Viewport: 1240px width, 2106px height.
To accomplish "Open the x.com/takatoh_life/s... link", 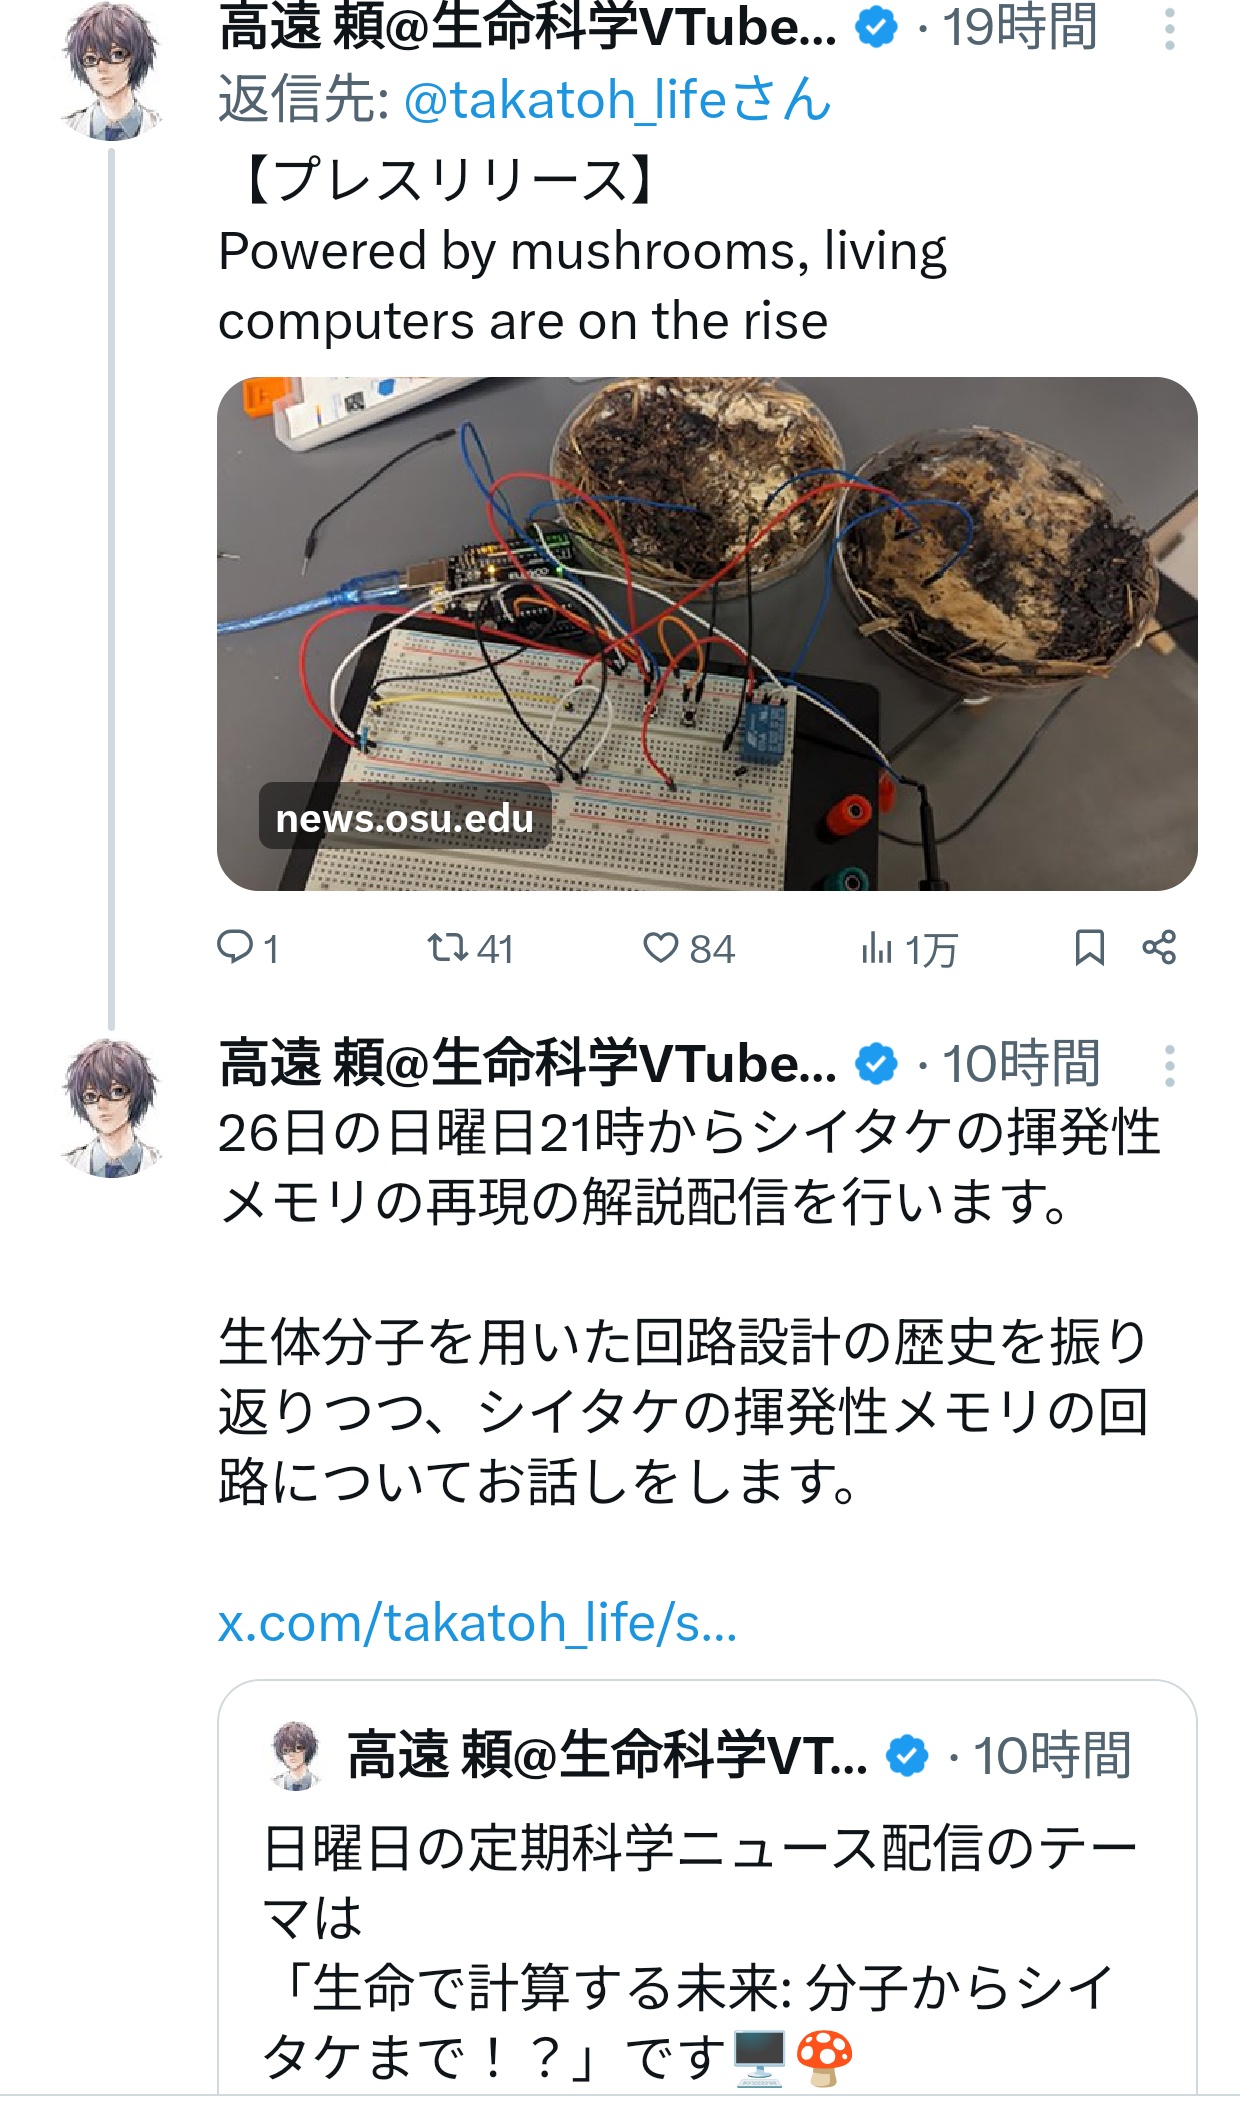I will (x=478, y=1622).
